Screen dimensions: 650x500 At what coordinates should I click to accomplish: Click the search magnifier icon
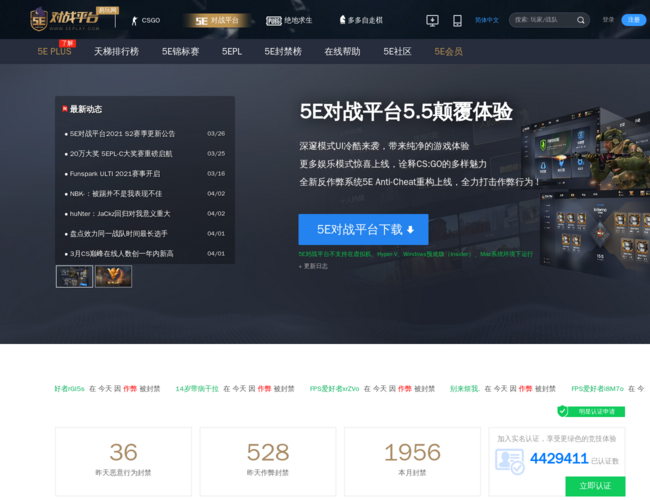tap(581, 20)
